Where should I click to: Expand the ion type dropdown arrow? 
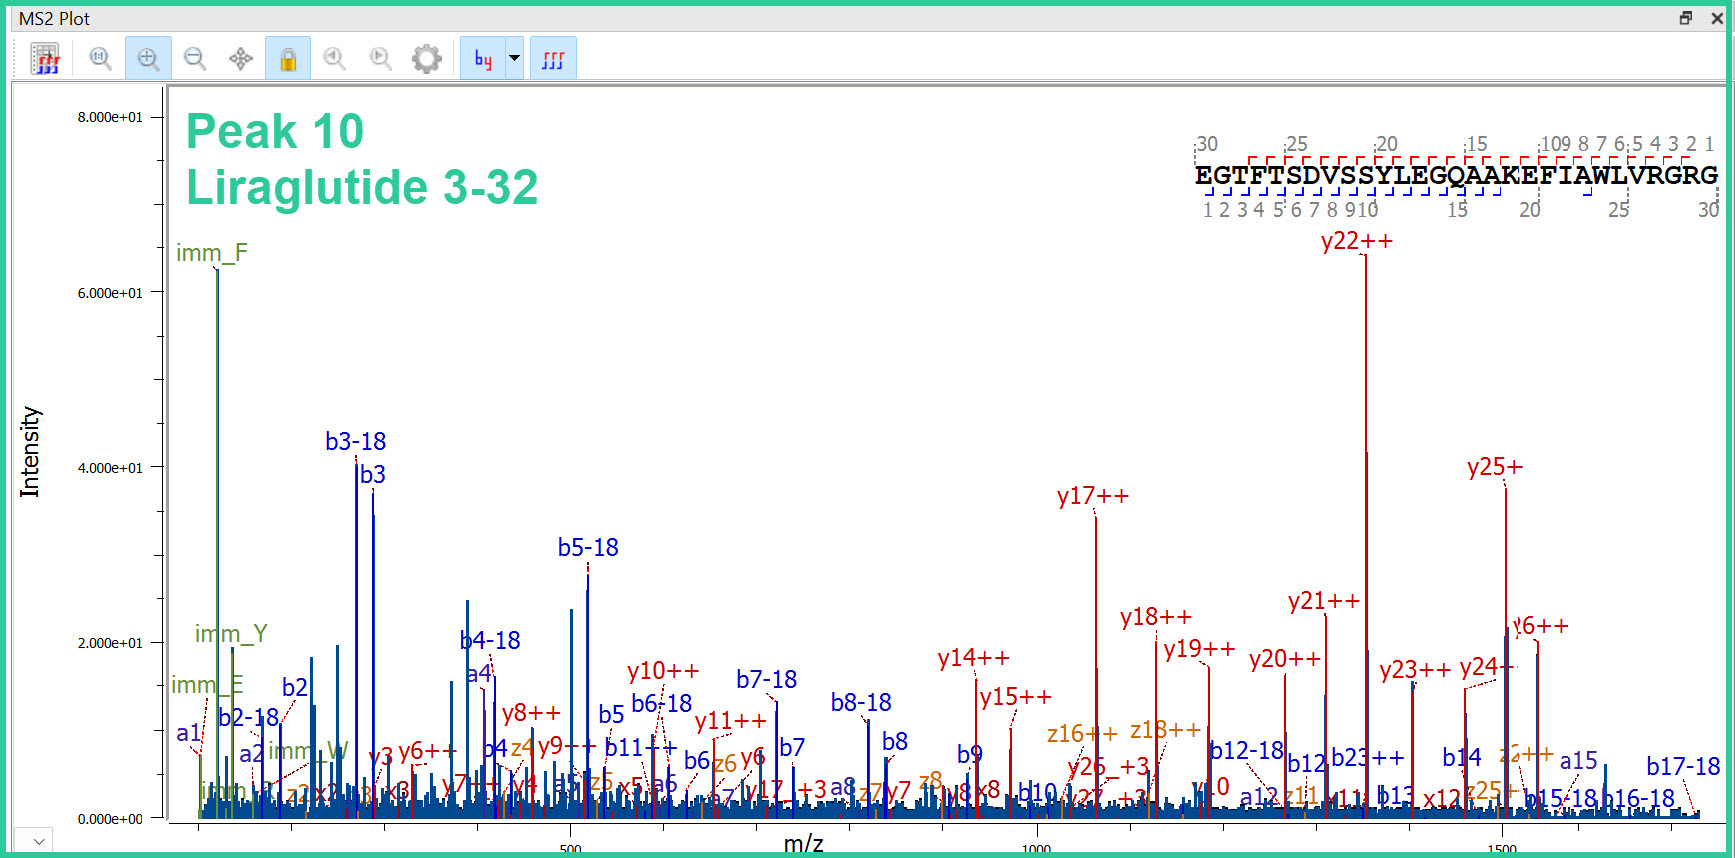(x=515, y=59)
